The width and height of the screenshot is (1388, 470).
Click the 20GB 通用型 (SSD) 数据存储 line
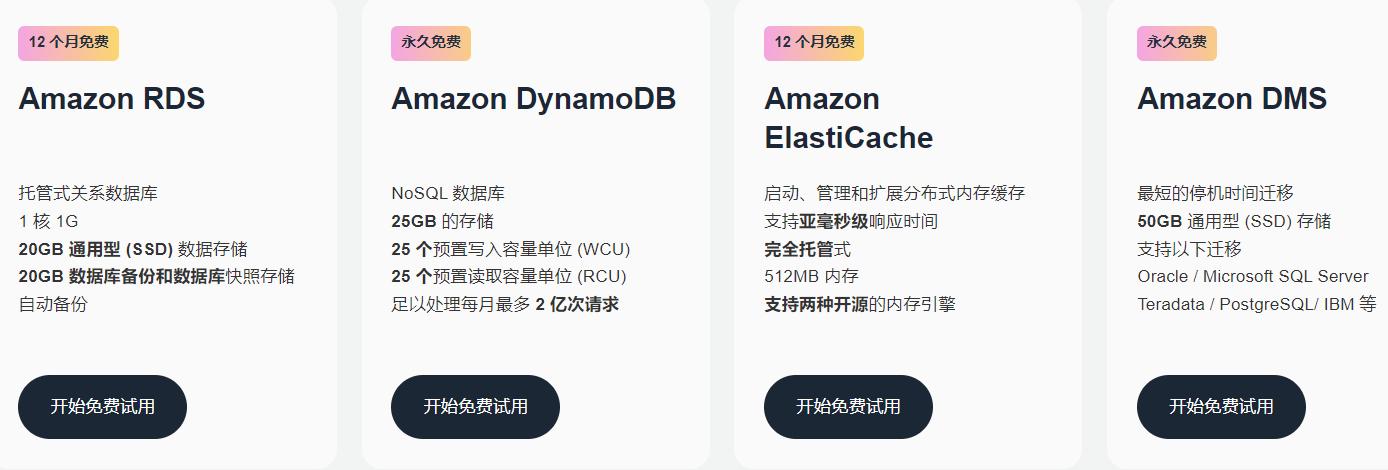coord(133,249)
